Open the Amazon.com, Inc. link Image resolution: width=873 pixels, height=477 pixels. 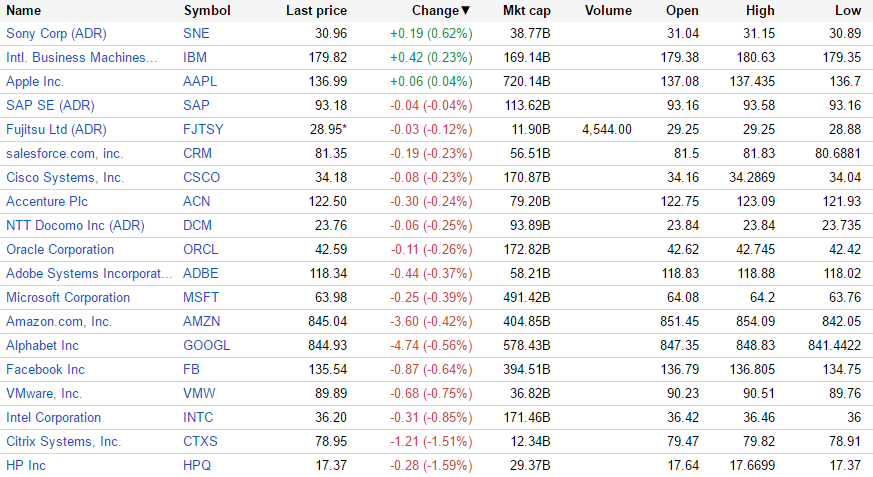[59, 321]
